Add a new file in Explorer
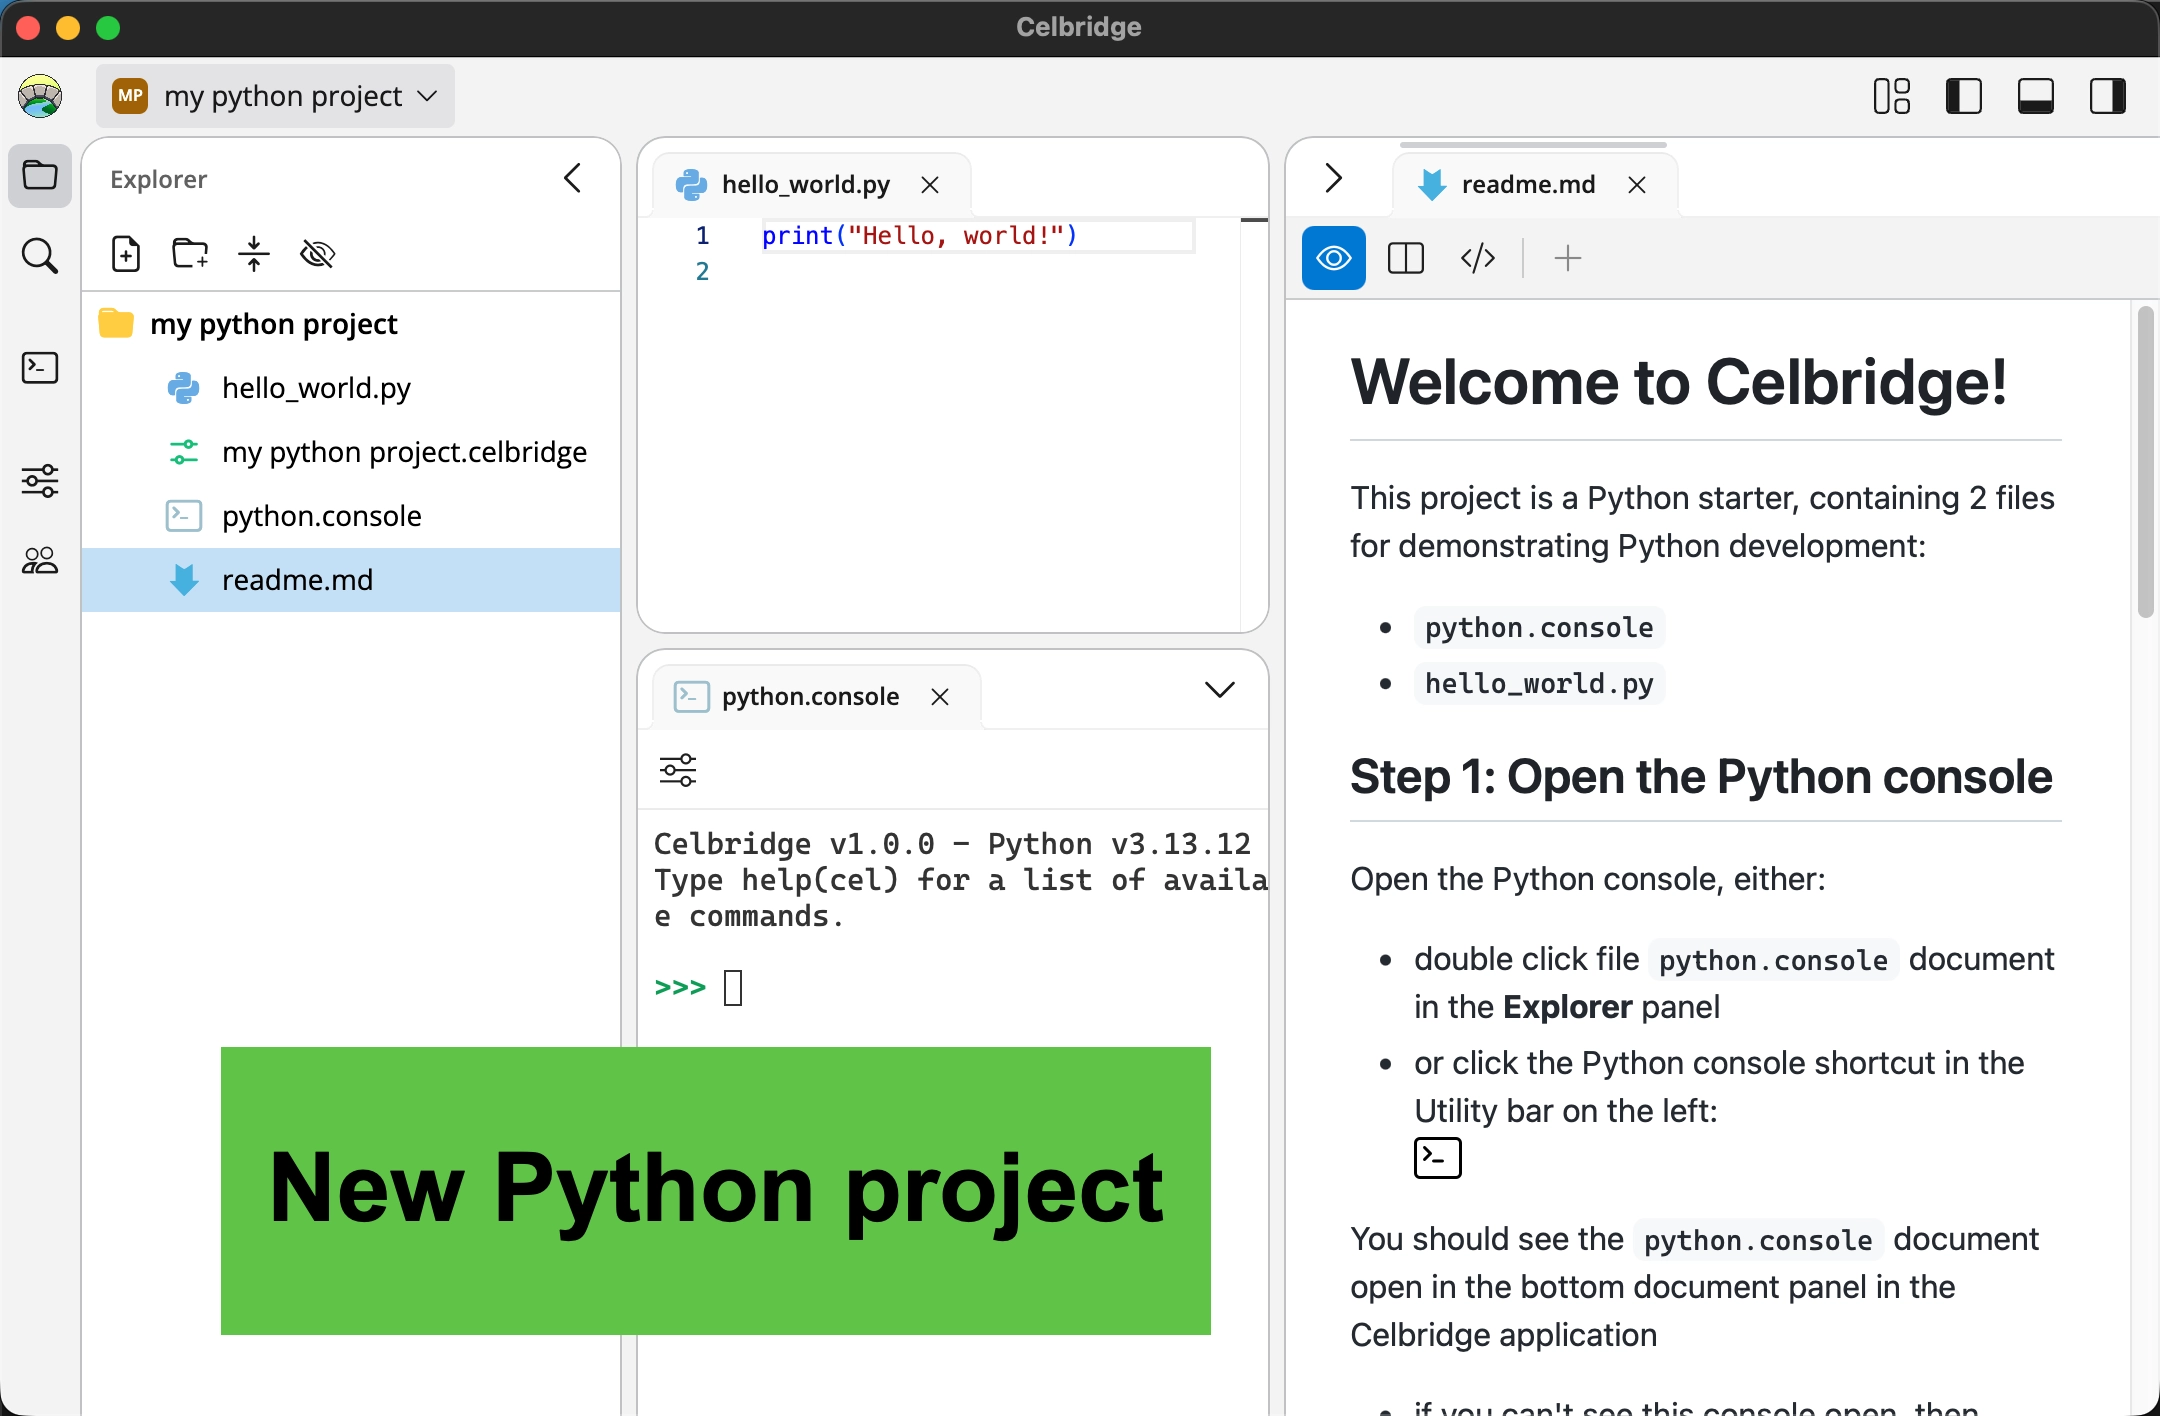The height and width of the screenshot is (1416, 2160). tap(126, 254)
